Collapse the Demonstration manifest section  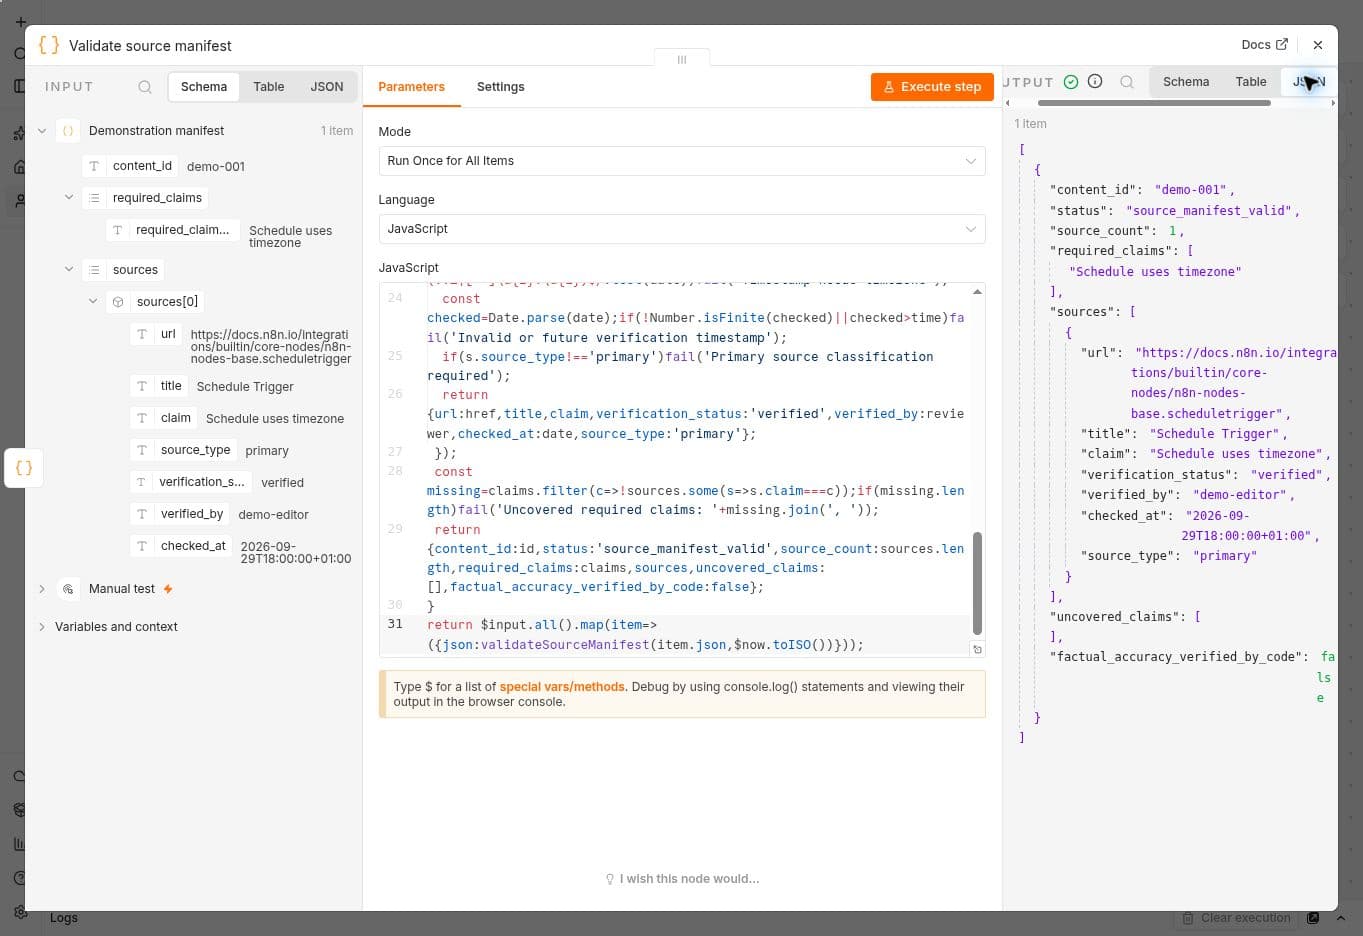click(42, 131)
